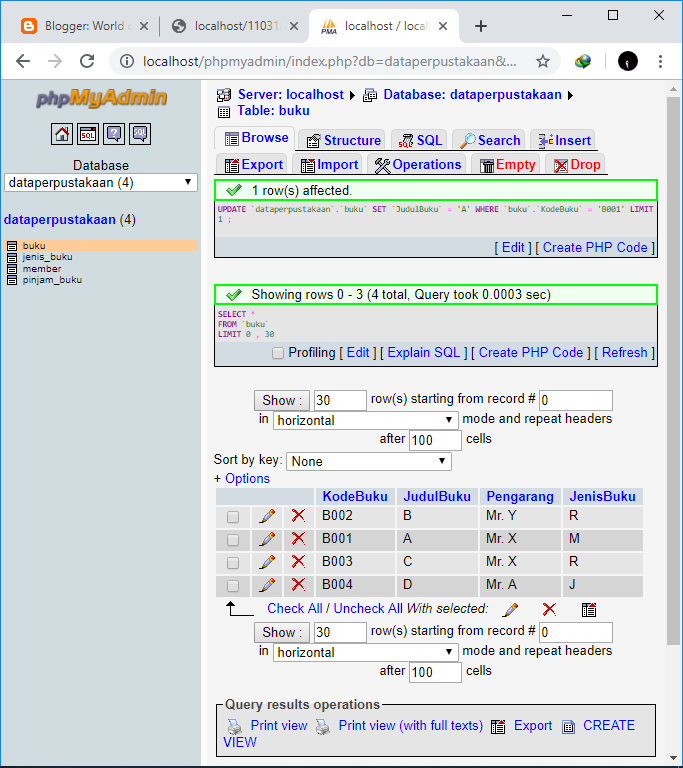The width and height of the screenshot is (683, 768).
Task: Switch to the Browse tab
Action: click(256, 138)
